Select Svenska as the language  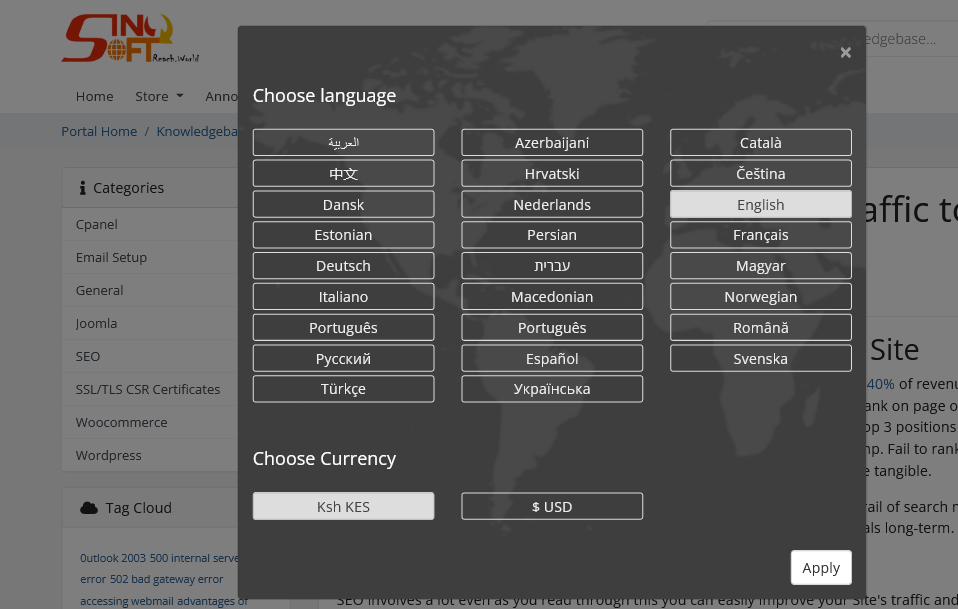point(760,357)
